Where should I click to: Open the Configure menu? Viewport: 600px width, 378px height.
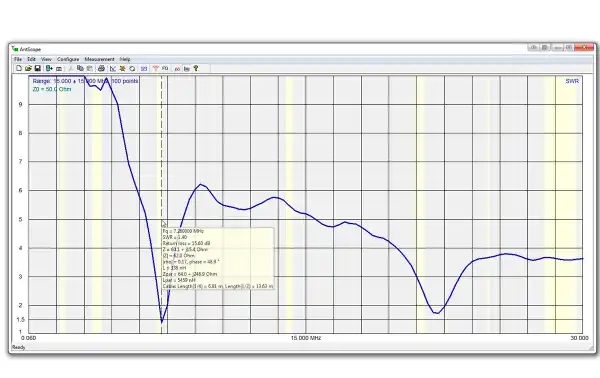[68, 59]
